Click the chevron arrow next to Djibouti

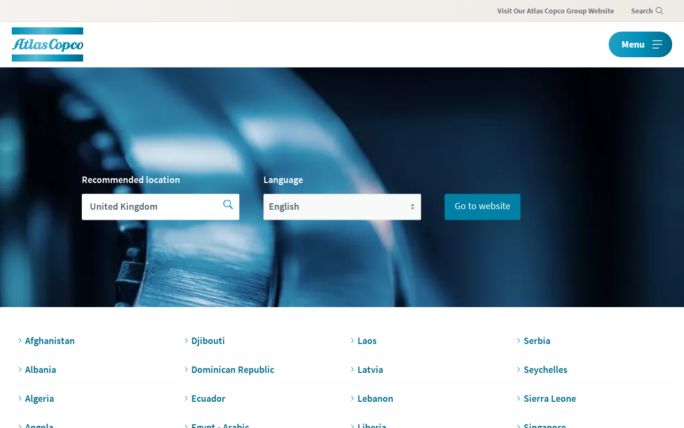186,341
